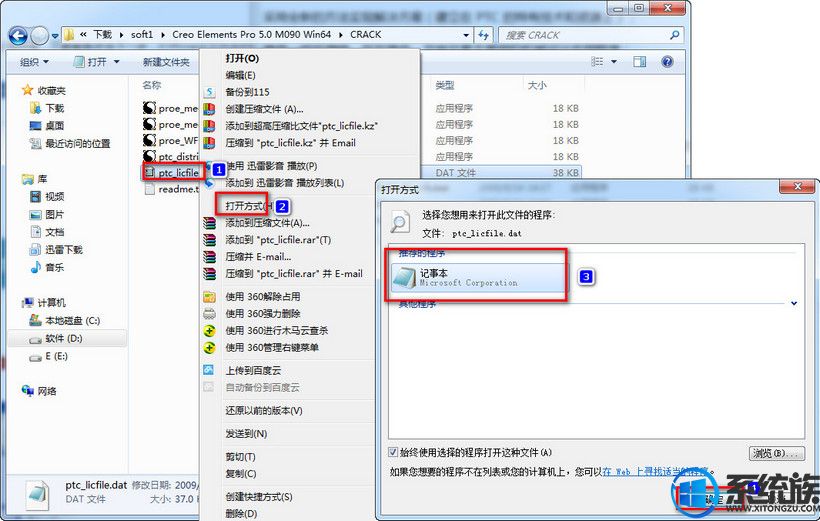Open the 文档 library
Viewport: 820px width, 521px height.
click(47, 232)
